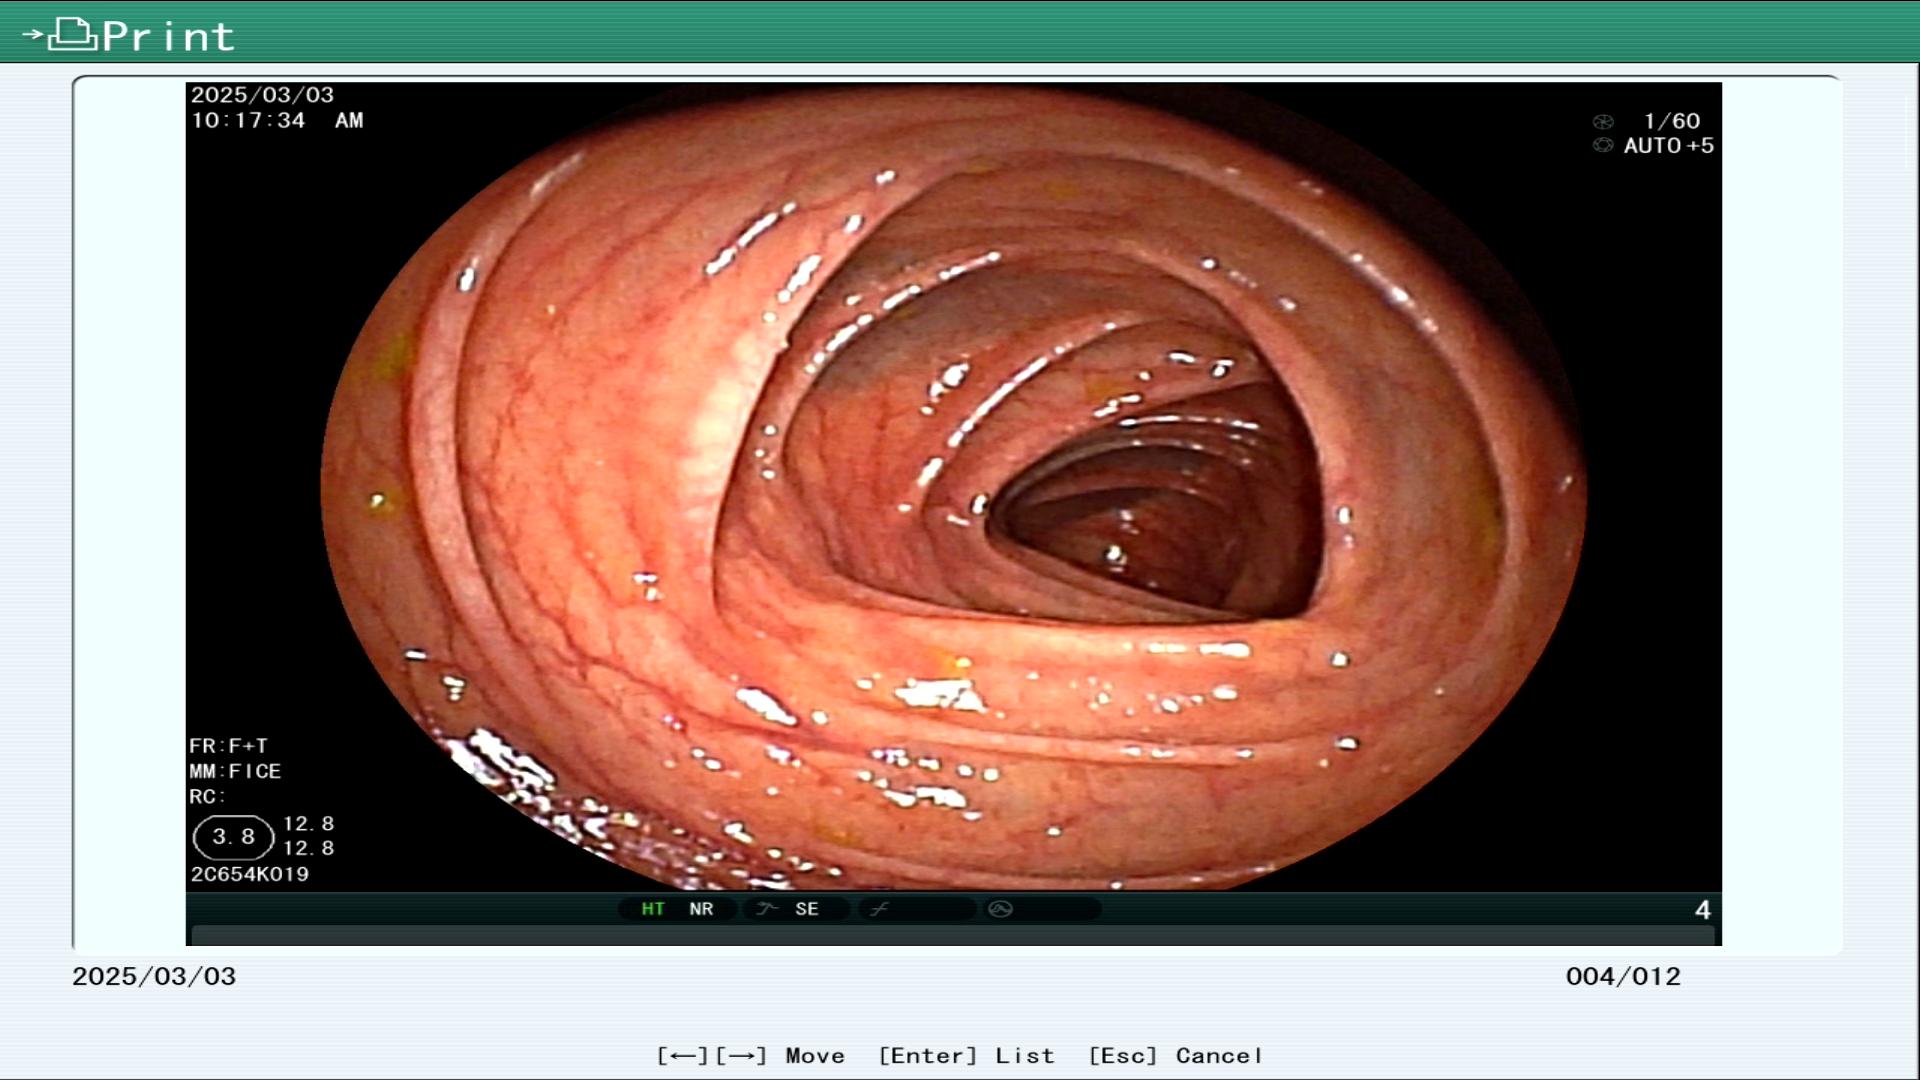Toggle the NR noise reduction indicator
Screen dimensions: 1920x1080
701,909
